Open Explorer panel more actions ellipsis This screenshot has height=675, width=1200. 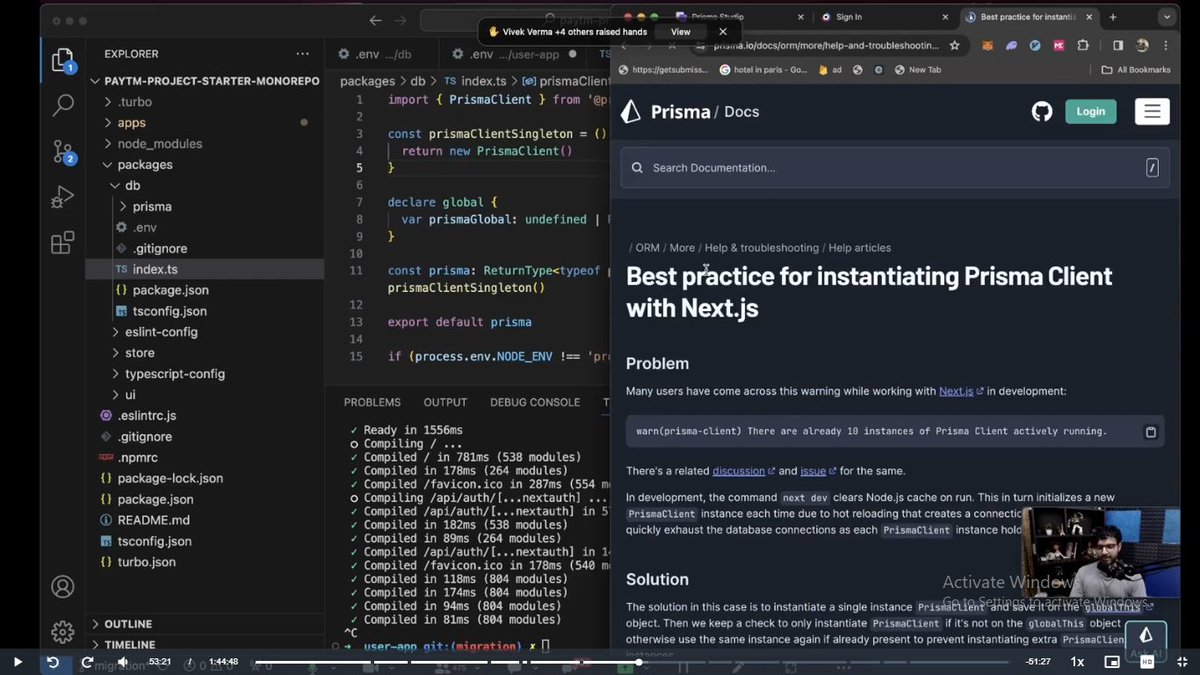(302, 54)
